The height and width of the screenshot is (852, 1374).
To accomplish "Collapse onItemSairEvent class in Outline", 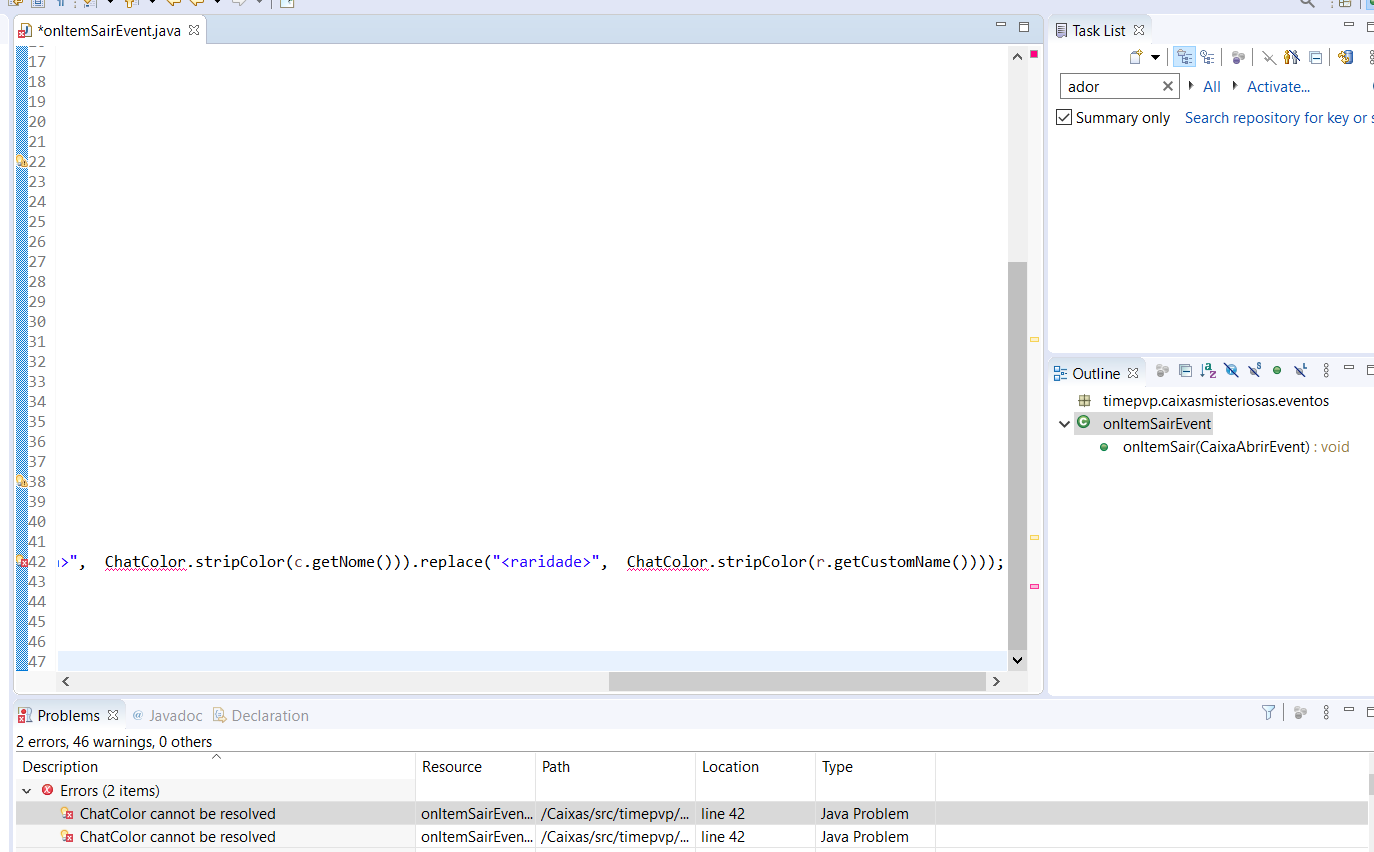I will [x=1064, y=424].
